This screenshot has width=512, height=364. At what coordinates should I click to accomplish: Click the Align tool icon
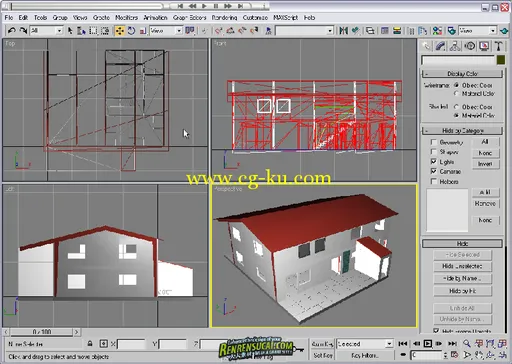coord(355,31)
